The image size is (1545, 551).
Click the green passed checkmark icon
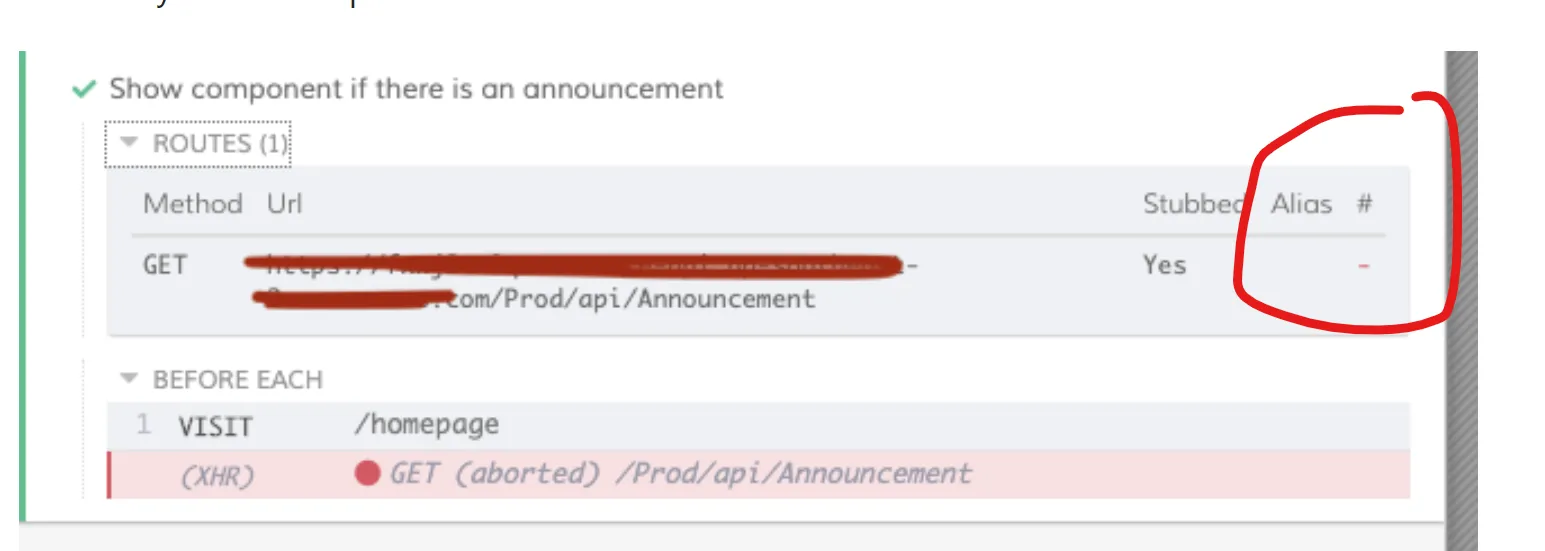83,90
